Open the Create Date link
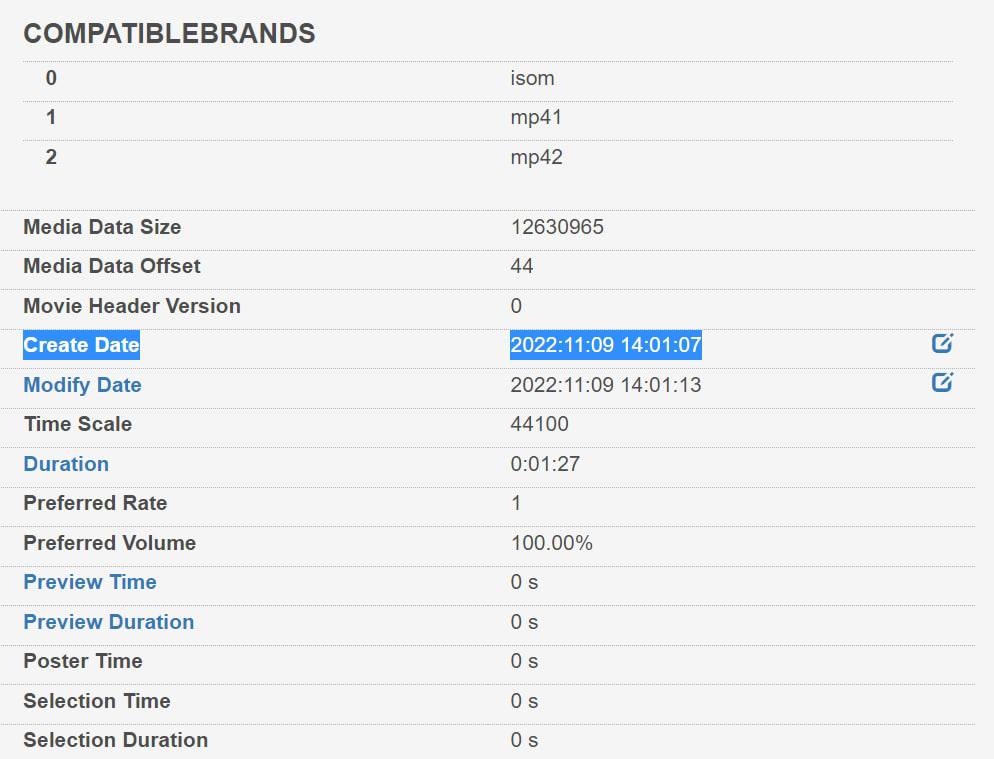994x759 pixels. click(x=81, y=346)
